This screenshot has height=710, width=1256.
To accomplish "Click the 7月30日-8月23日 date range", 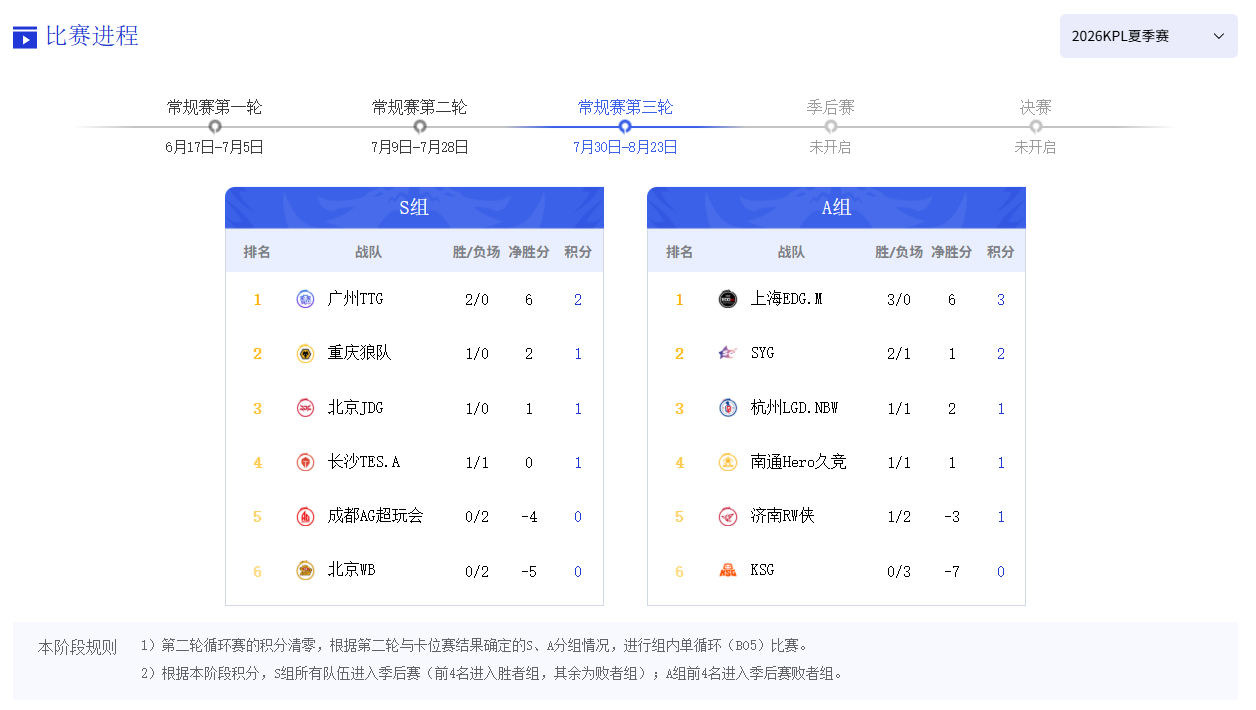I will pos(625,147).
